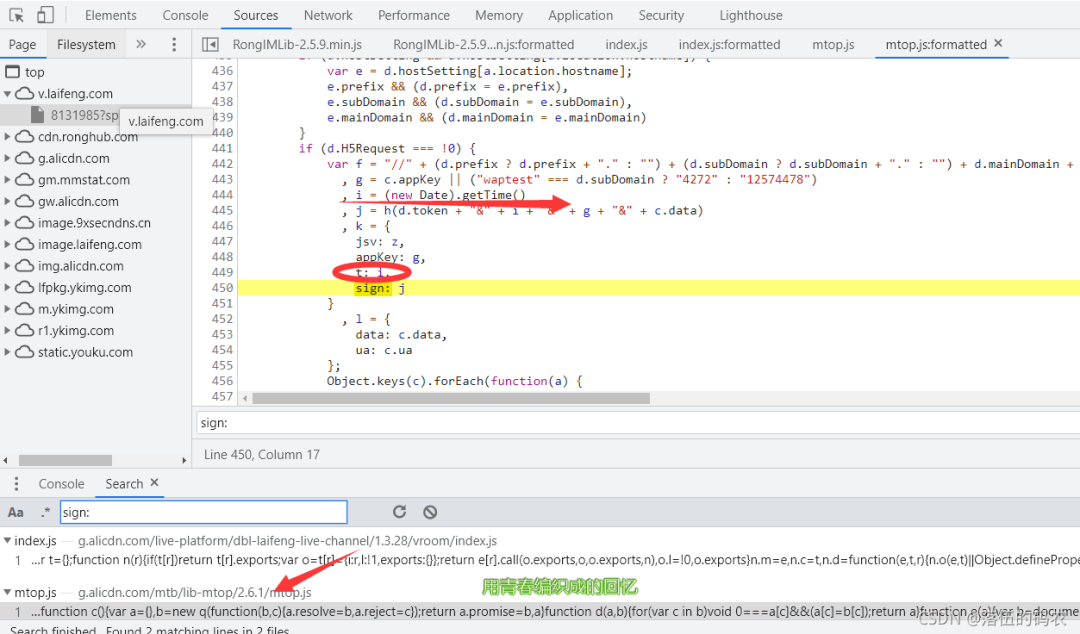
Task: Click the navigator scrollbar left arrow
Action: tap(6, 460)
